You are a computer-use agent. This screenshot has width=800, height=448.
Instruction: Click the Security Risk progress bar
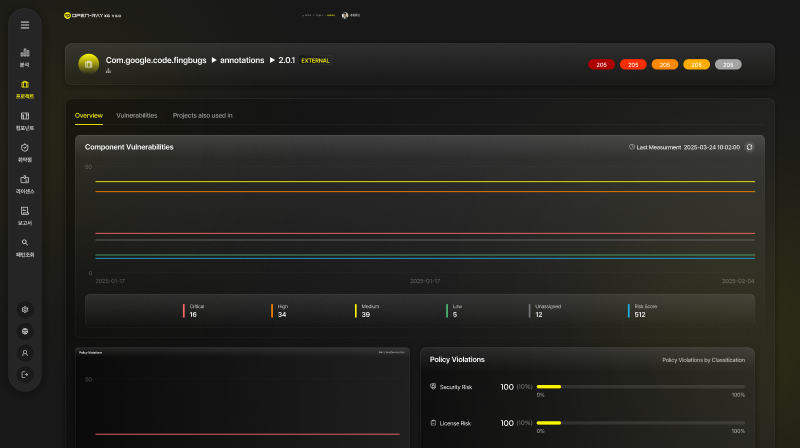click(641, 387)
